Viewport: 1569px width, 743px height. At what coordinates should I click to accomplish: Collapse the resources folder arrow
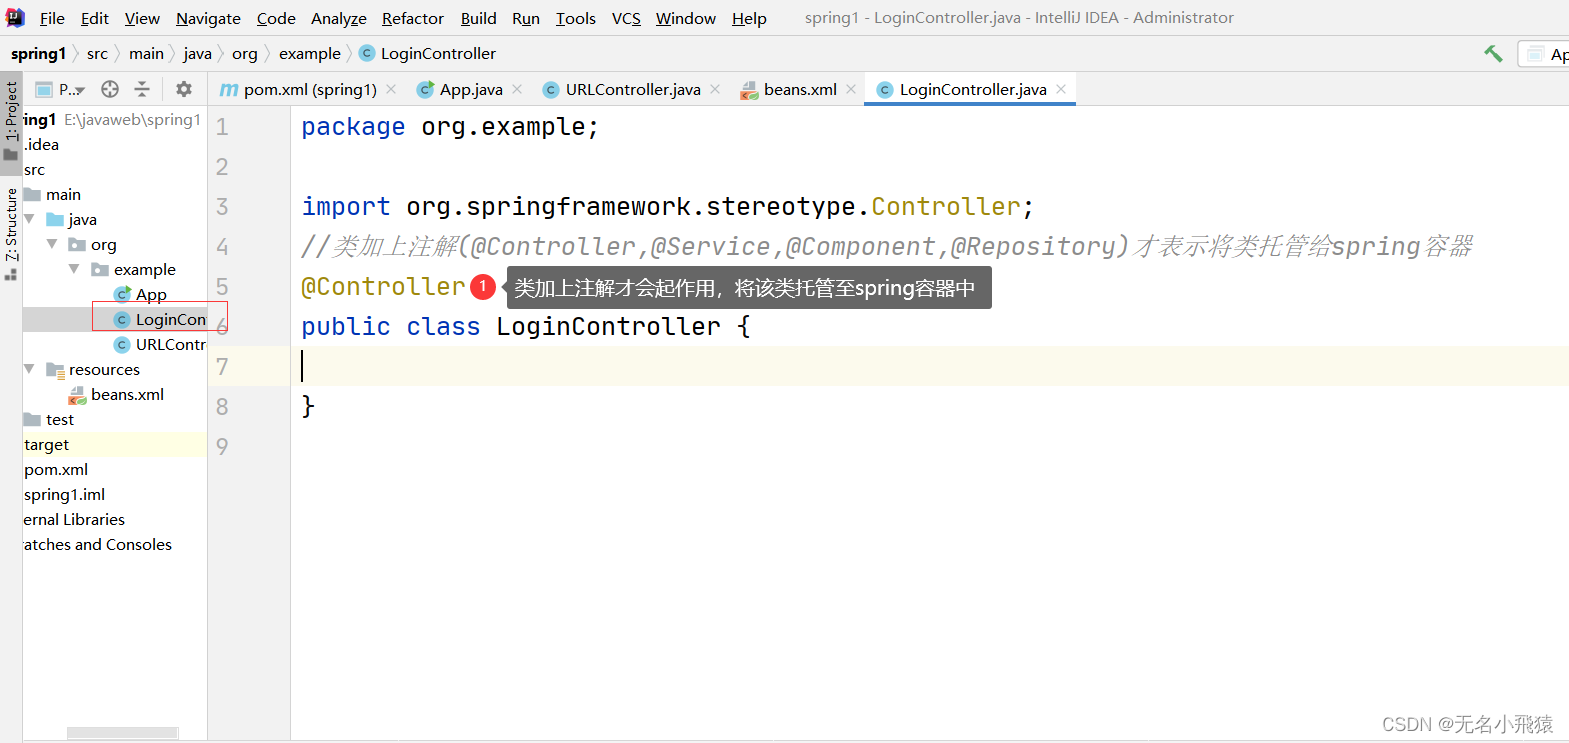coord(29,369)
